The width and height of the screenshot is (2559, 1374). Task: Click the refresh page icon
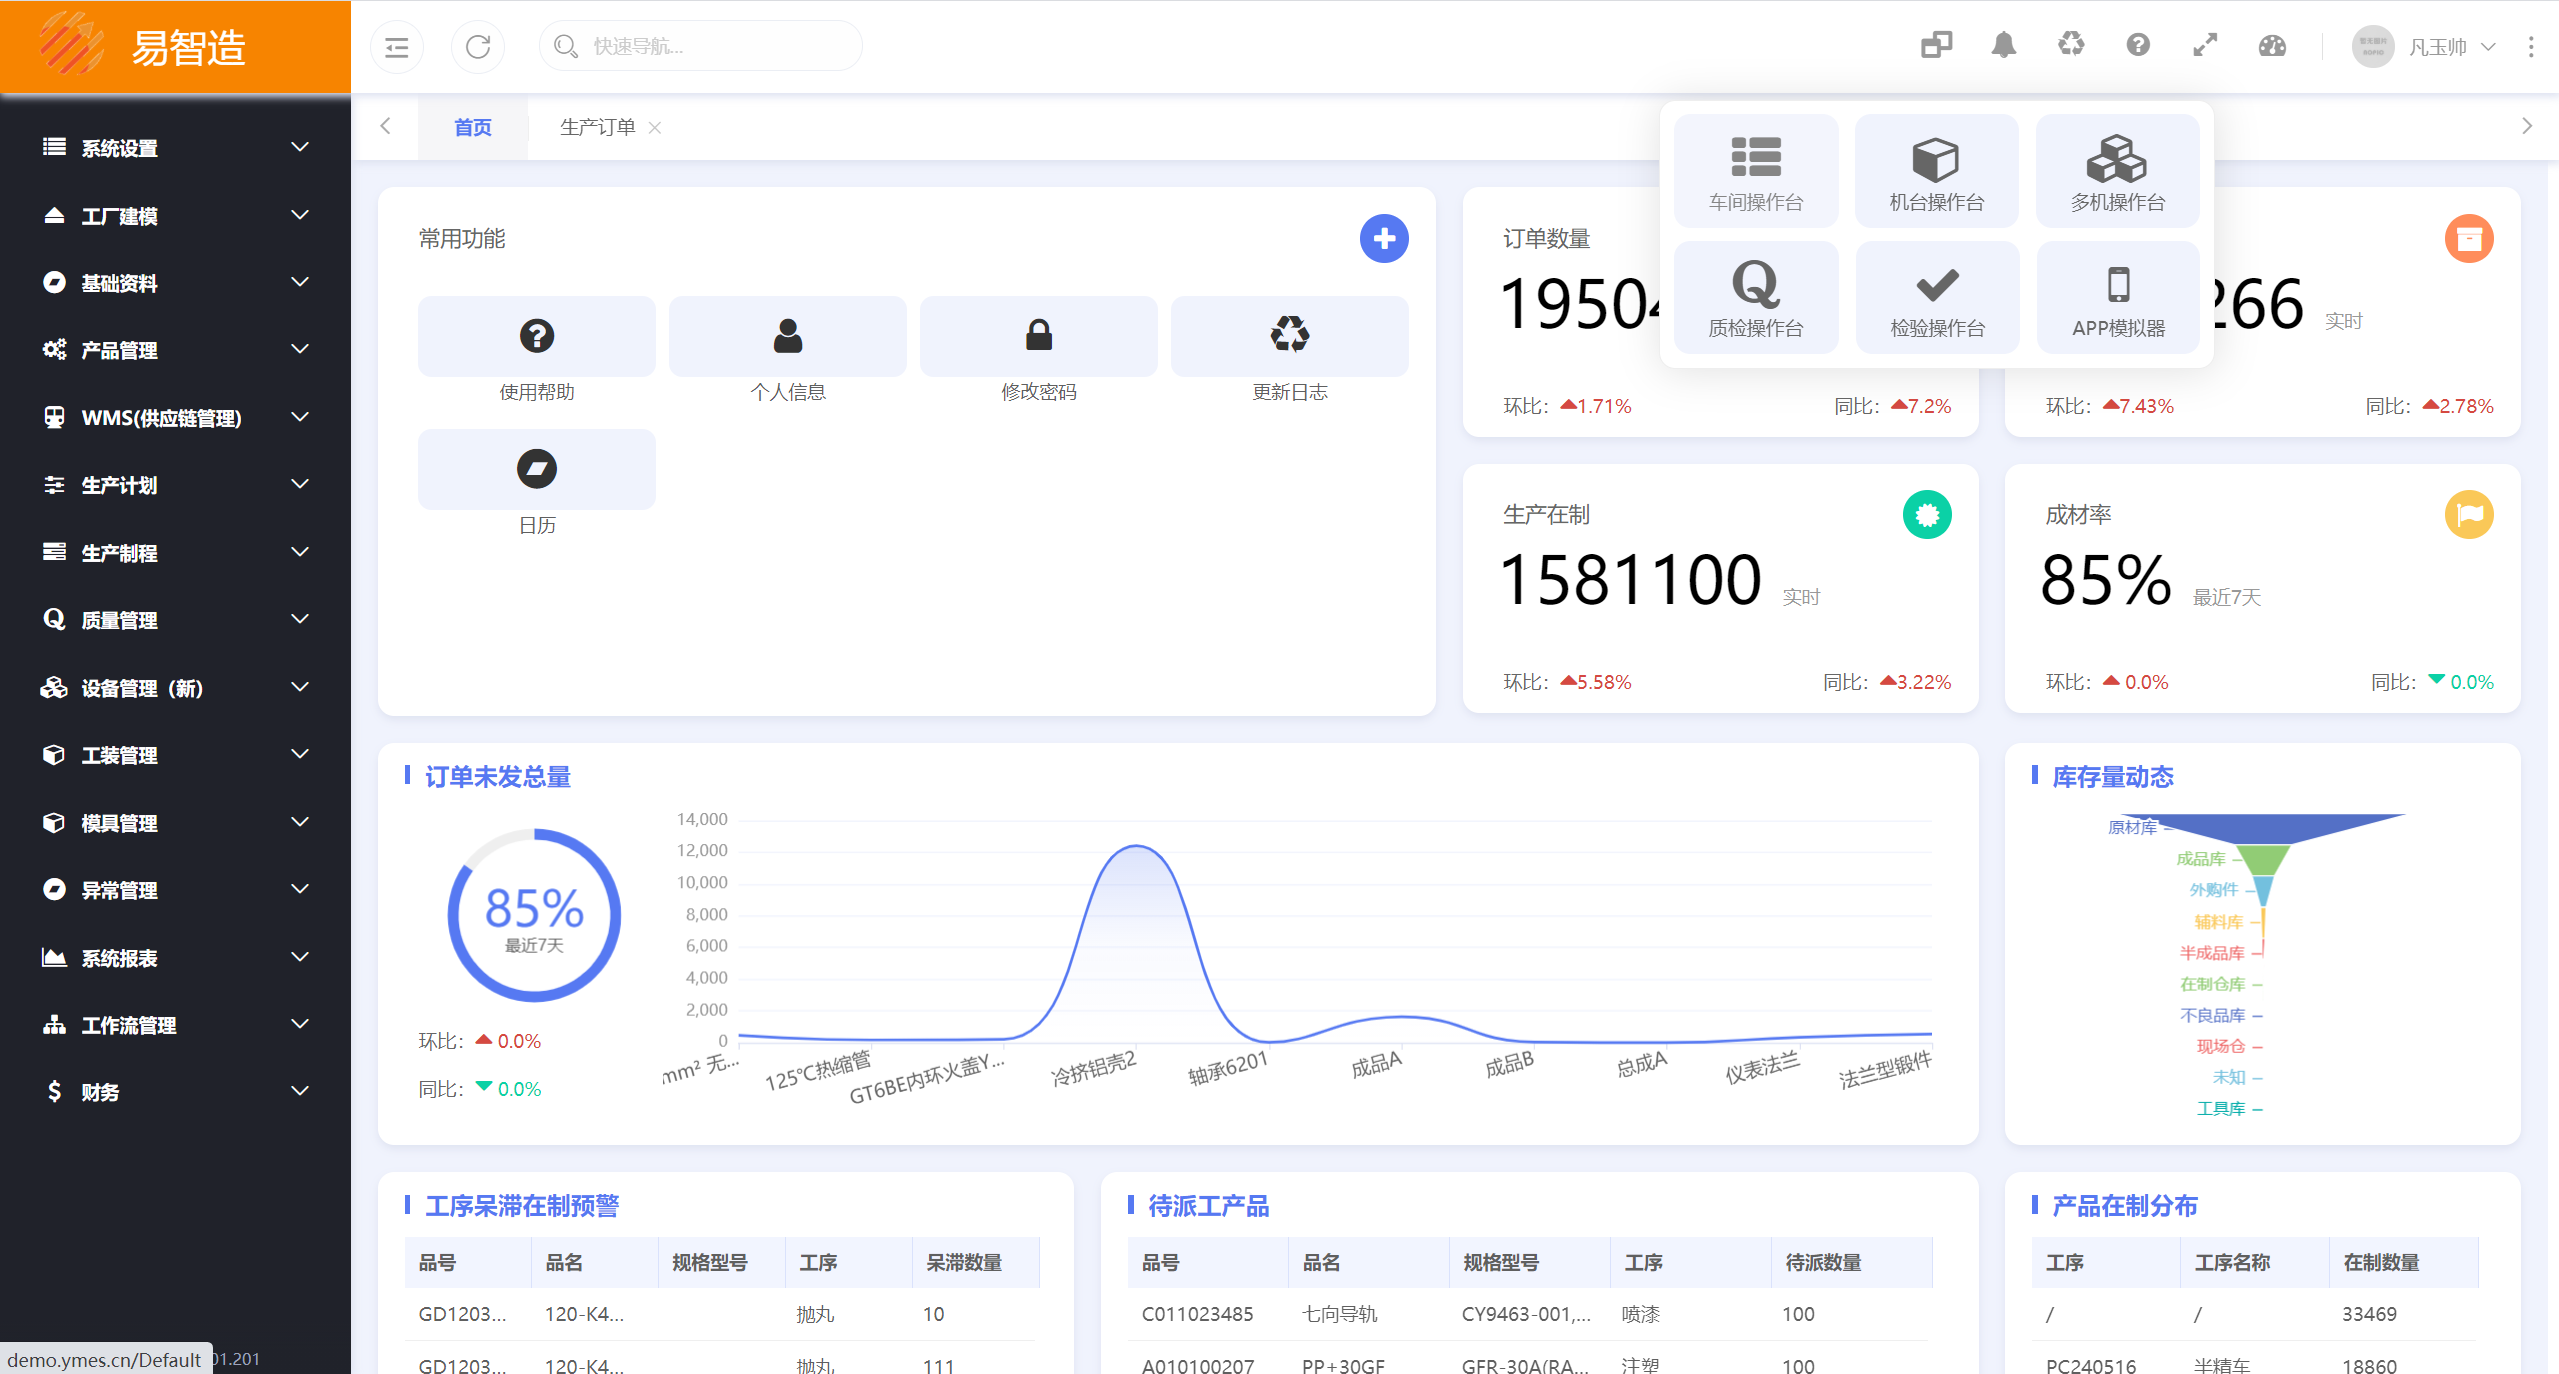coord(478,46)
